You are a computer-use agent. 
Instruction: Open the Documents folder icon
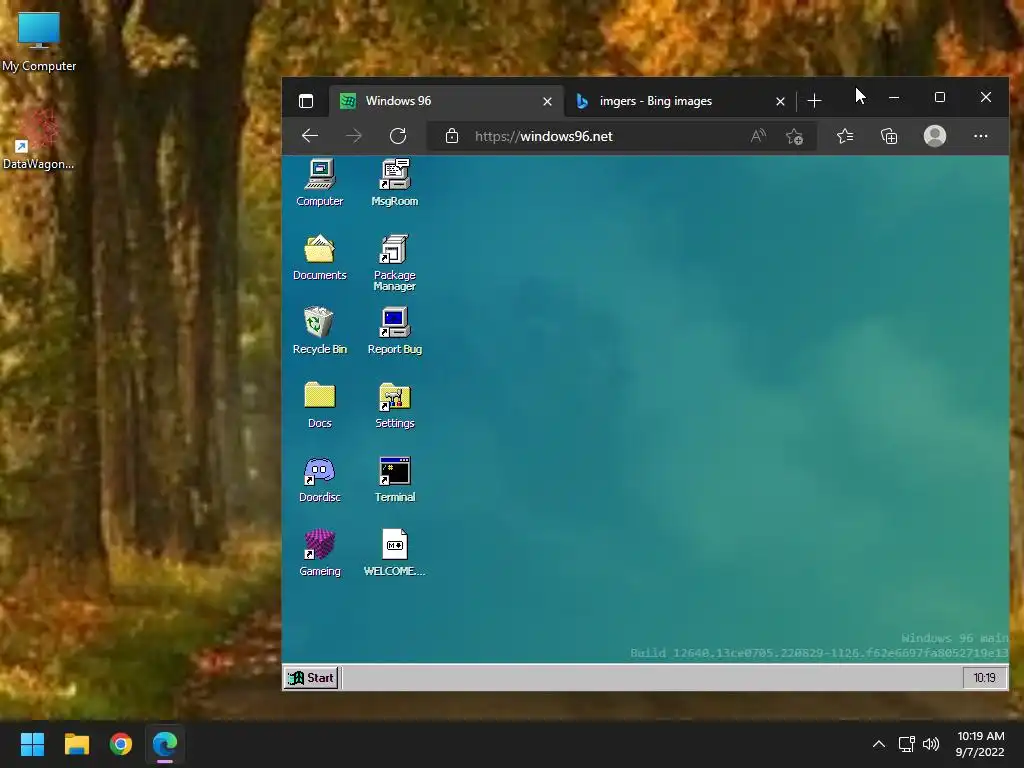pos(319,257)
